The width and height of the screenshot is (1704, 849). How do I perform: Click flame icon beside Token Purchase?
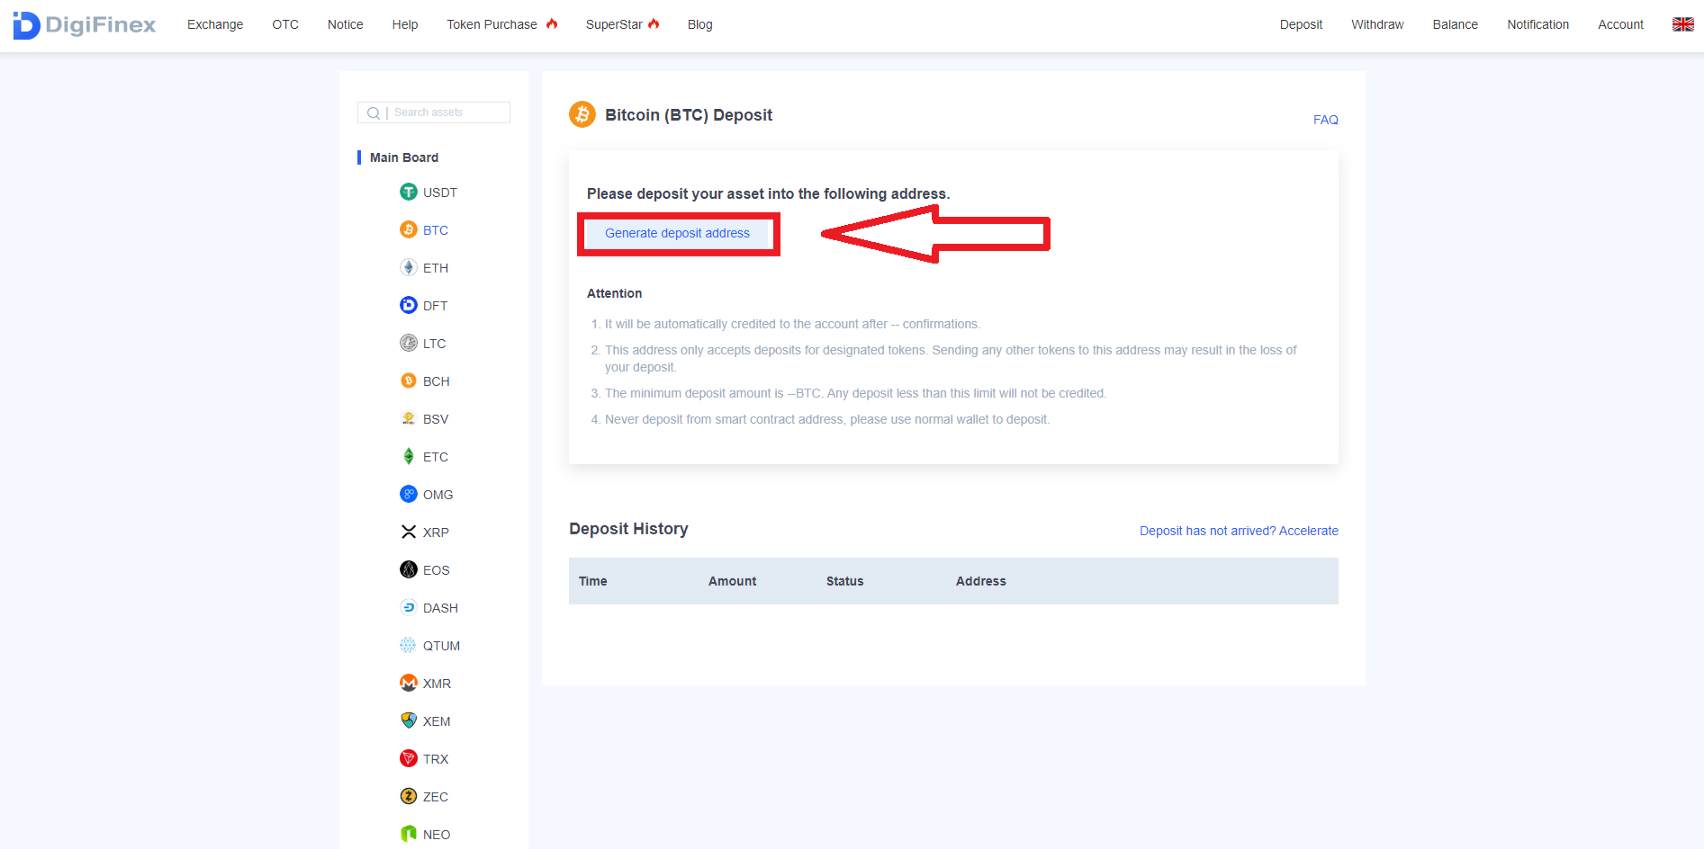coord(552,24)
